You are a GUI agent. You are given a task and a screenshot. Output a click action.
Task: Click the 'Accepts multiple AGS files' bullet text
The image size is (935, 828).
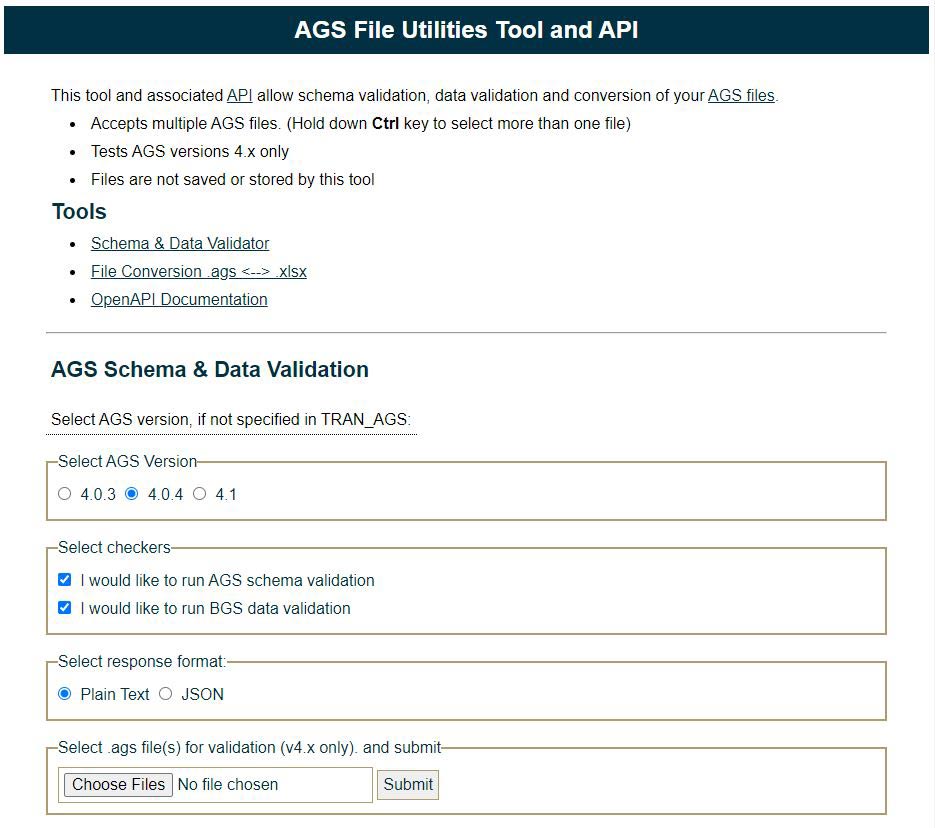pyautogui.click(x=361, y=123)
